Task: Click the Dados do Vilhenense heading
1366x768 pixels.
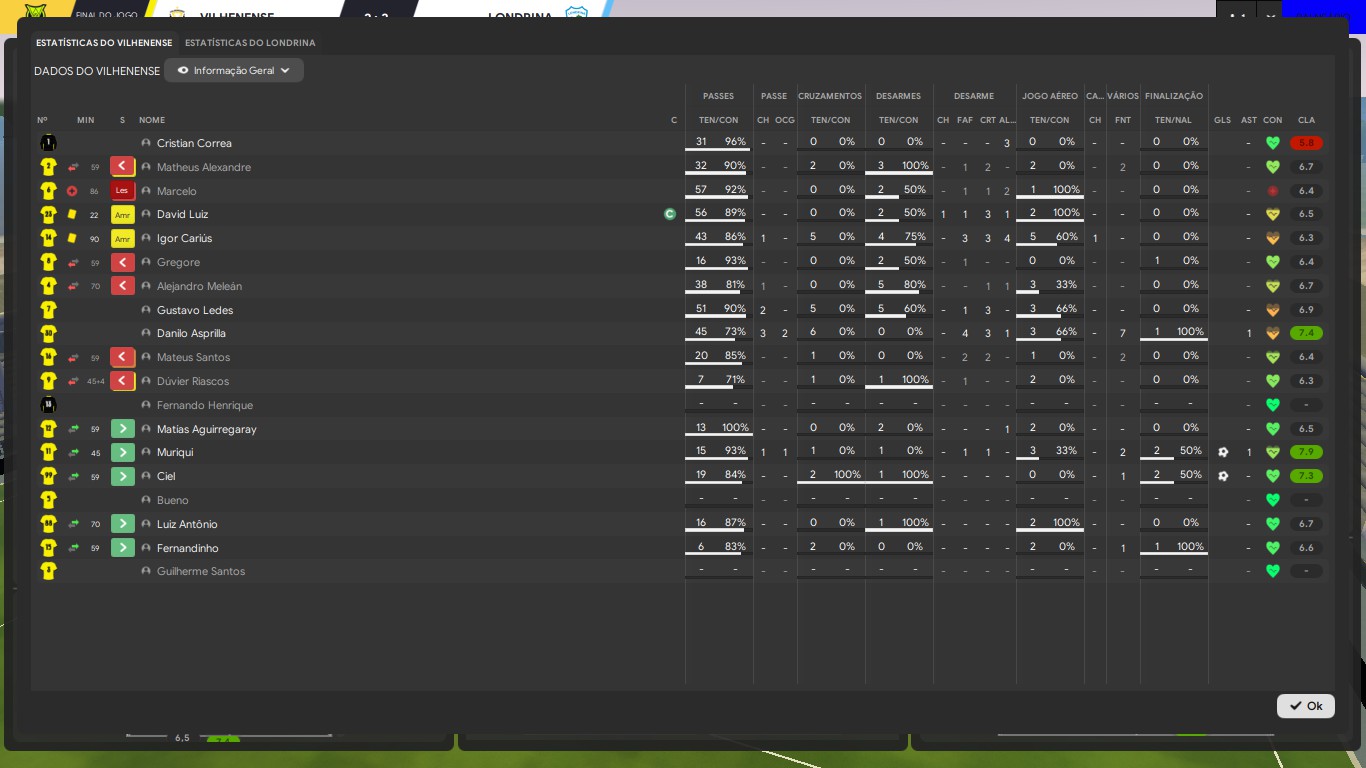Action: 96,71
